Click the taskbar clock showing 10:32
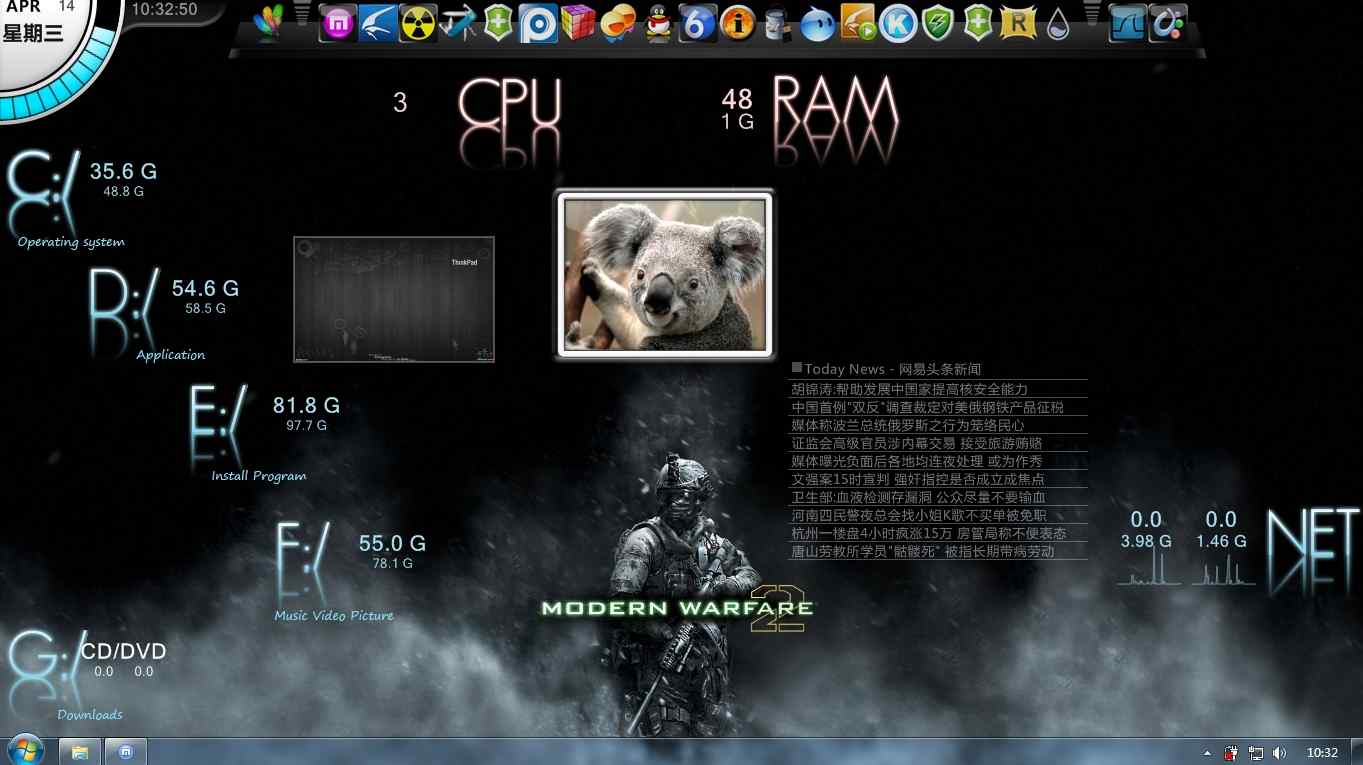Image resolution: width=1363 pixels, height=765 pixels. [1322, 753]
